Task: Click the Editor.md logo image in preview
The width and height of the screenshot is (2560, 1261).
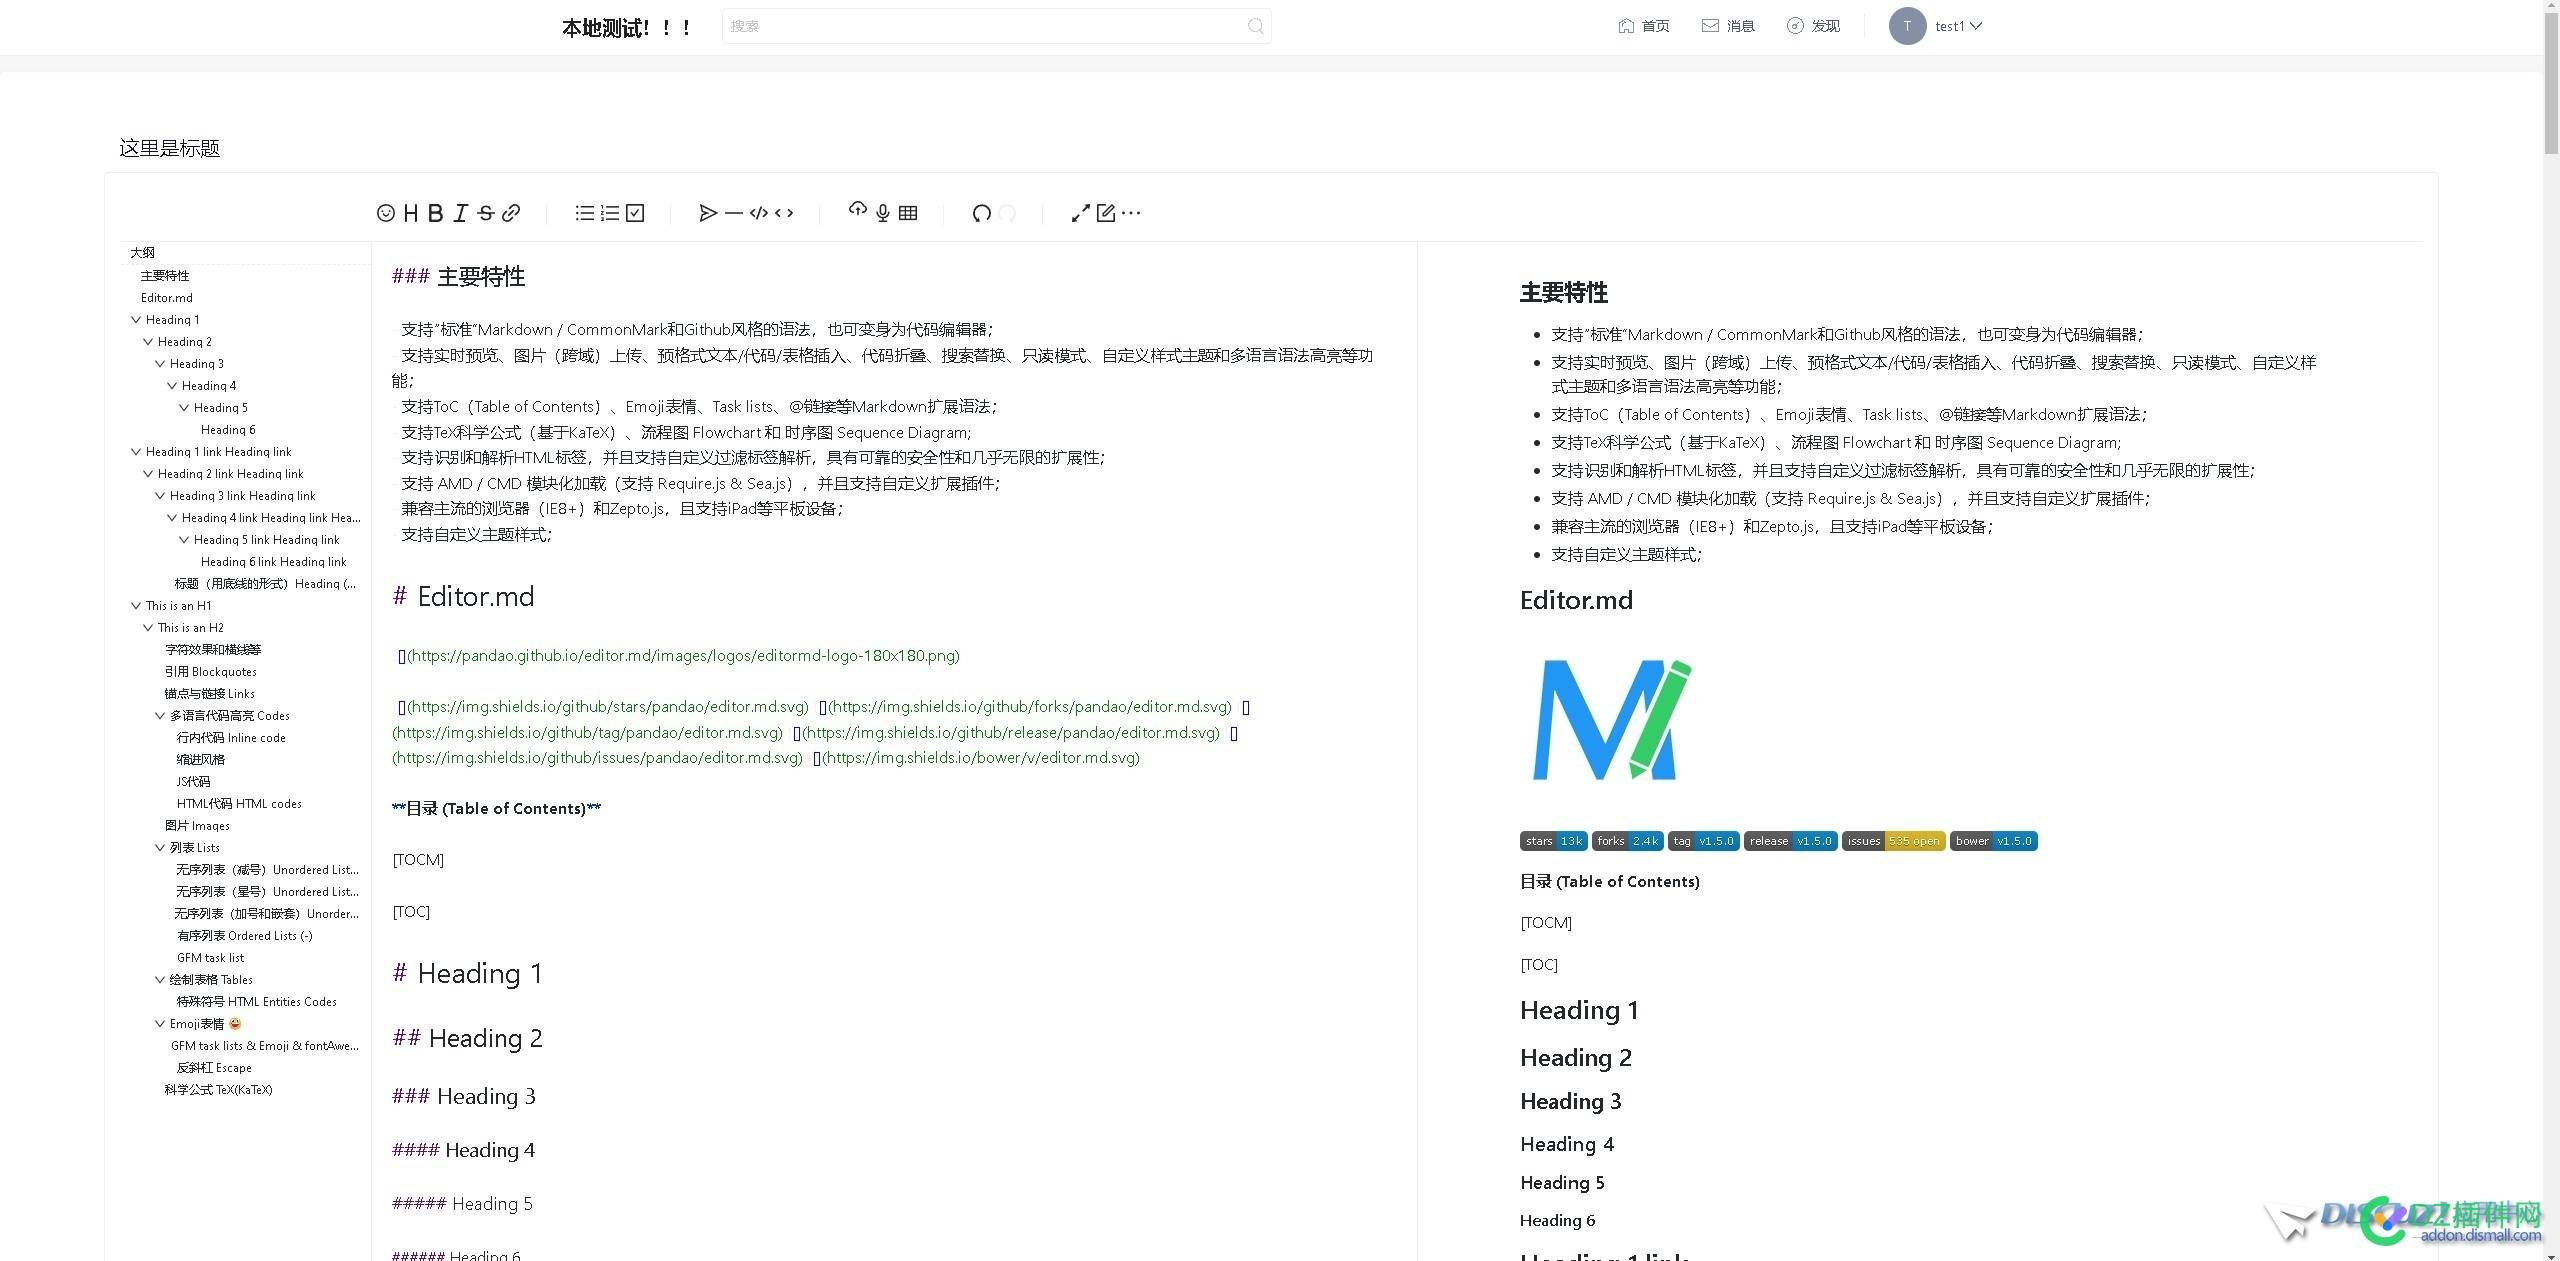Action: tap(1612, 720)
